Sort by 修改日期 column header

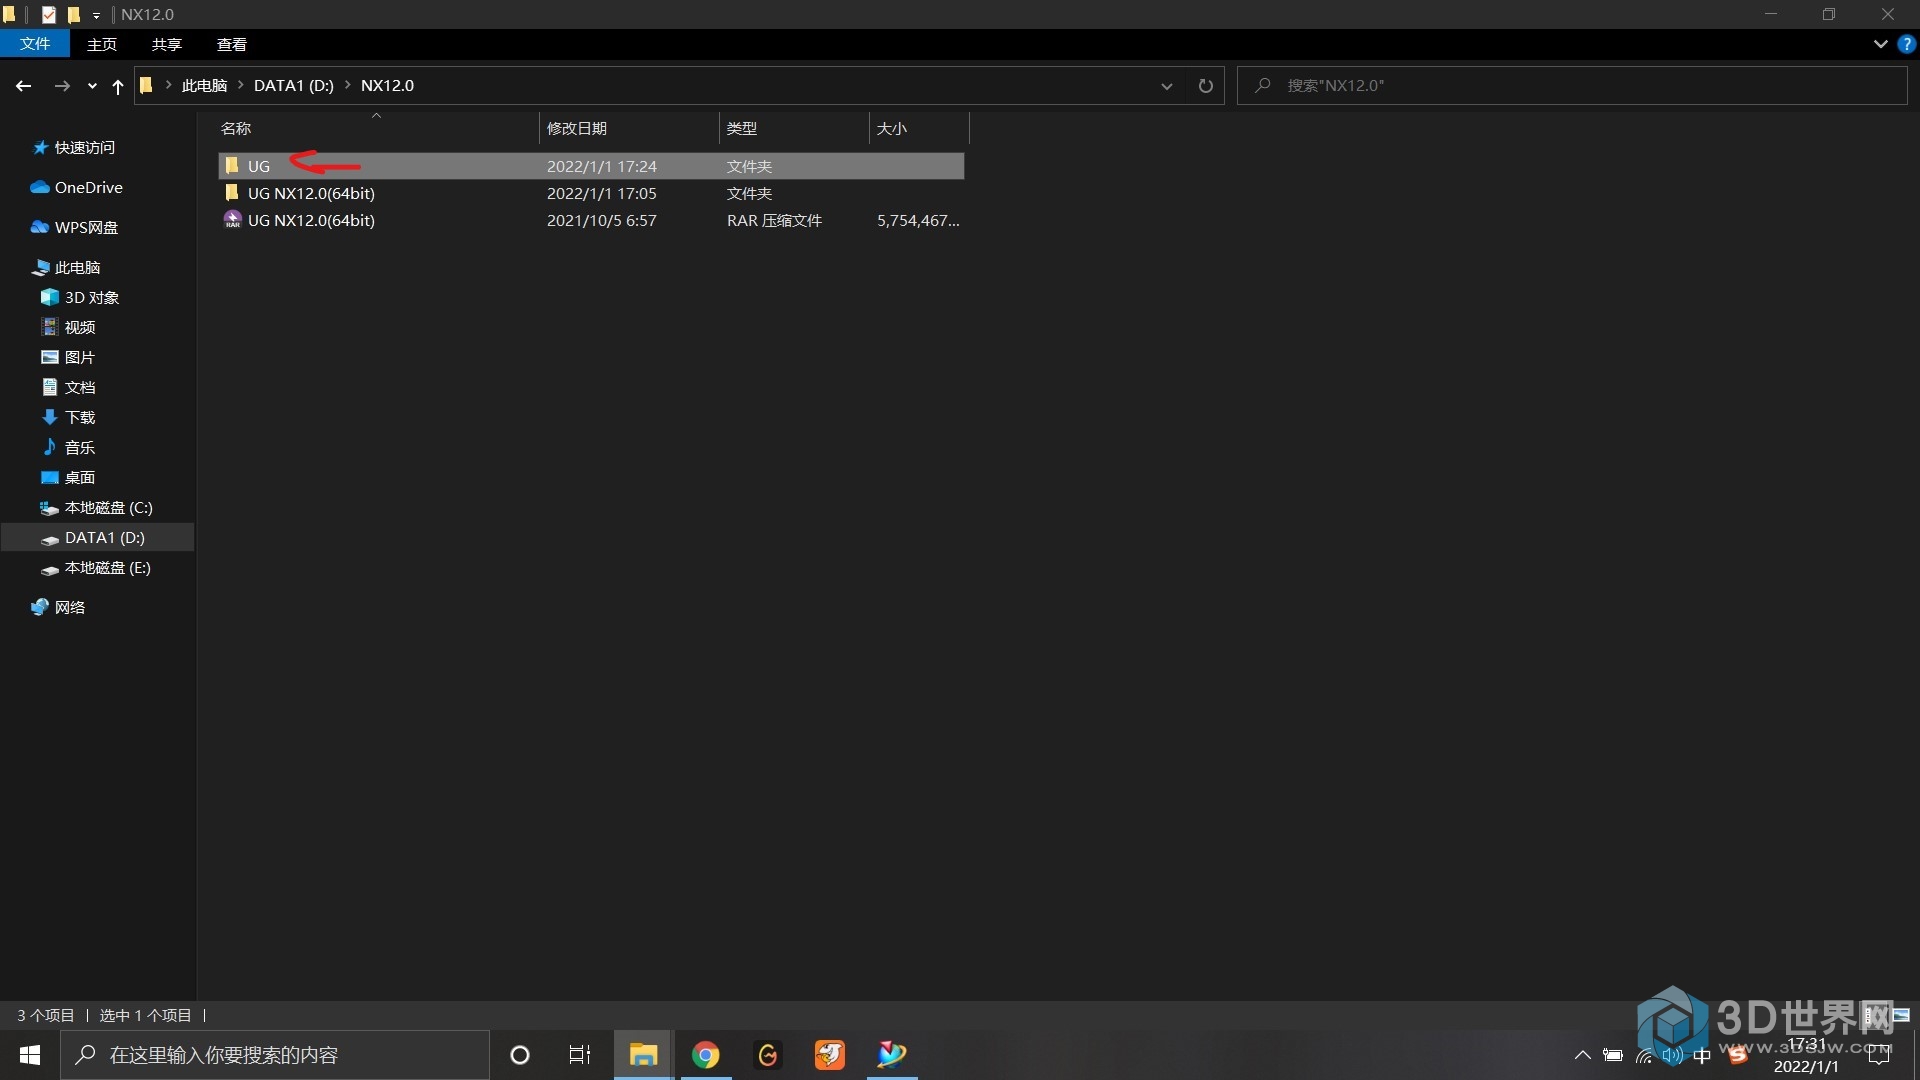577,128
